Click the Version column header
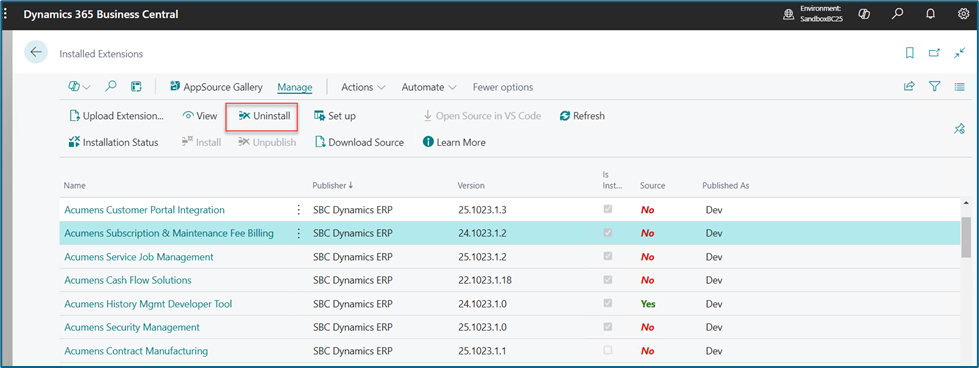979x368 pixels. [x=471, y=186]
